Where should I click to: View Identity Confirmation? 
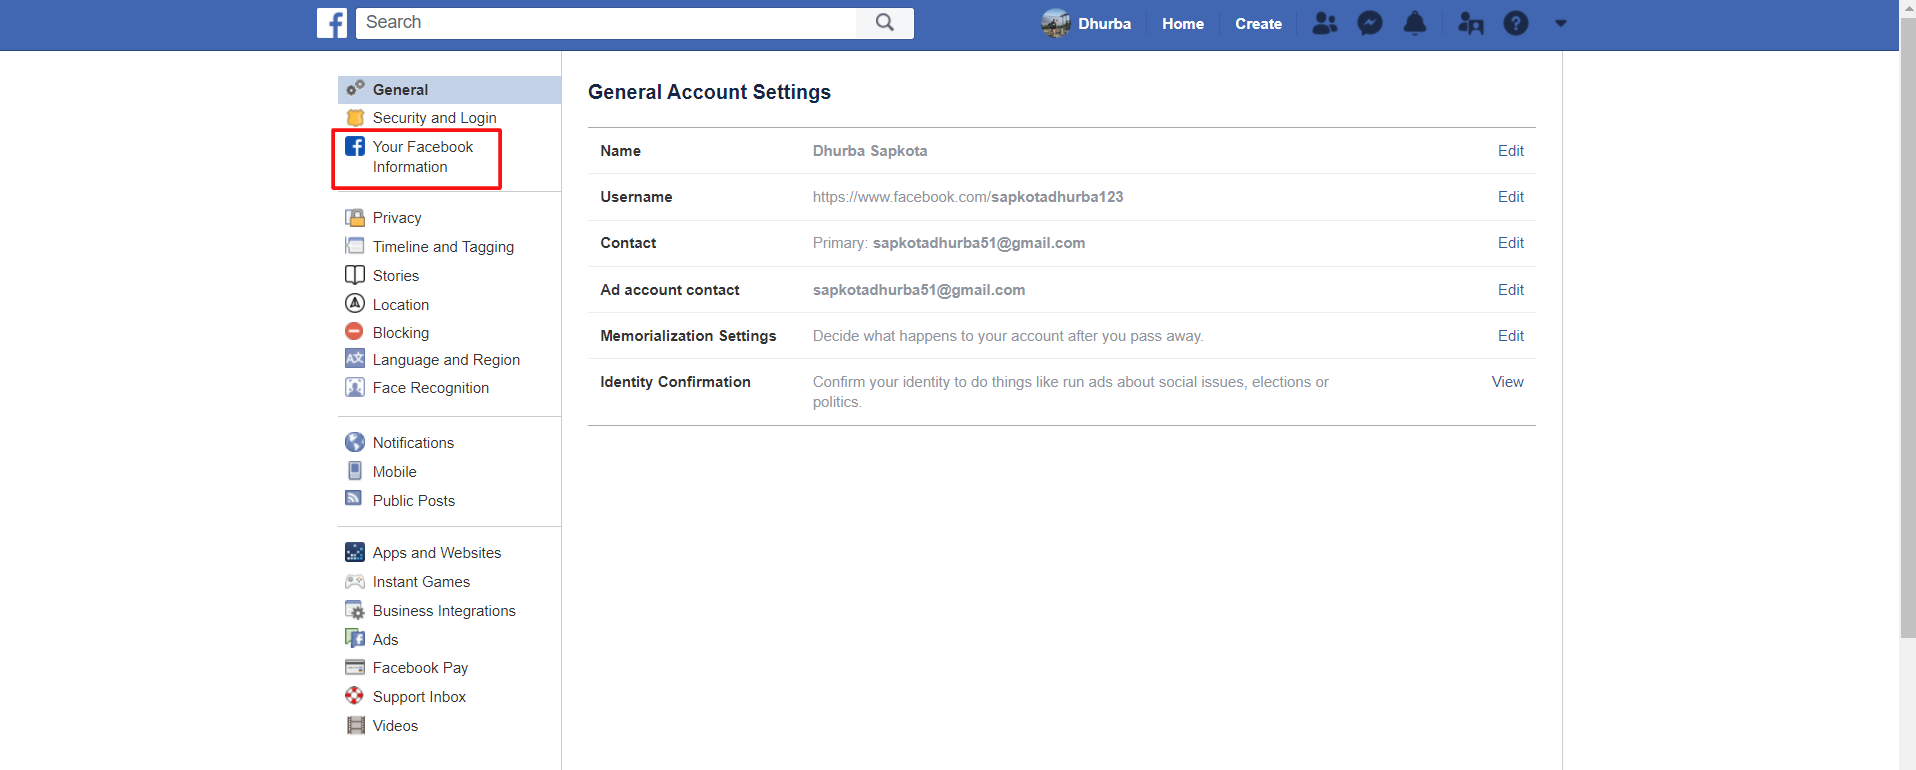pyautogui.click(x=1507, y=382)
